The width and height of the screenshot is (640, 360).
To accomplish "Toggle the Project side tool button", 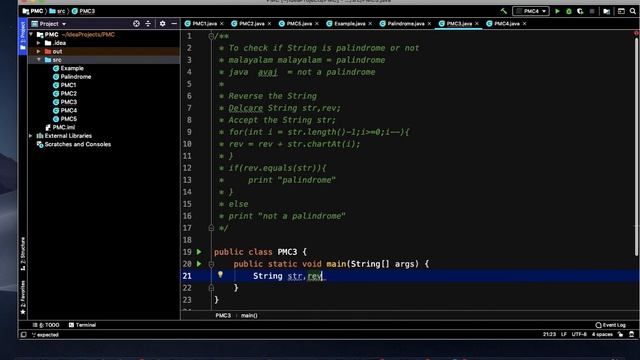I will click(23, 37).
